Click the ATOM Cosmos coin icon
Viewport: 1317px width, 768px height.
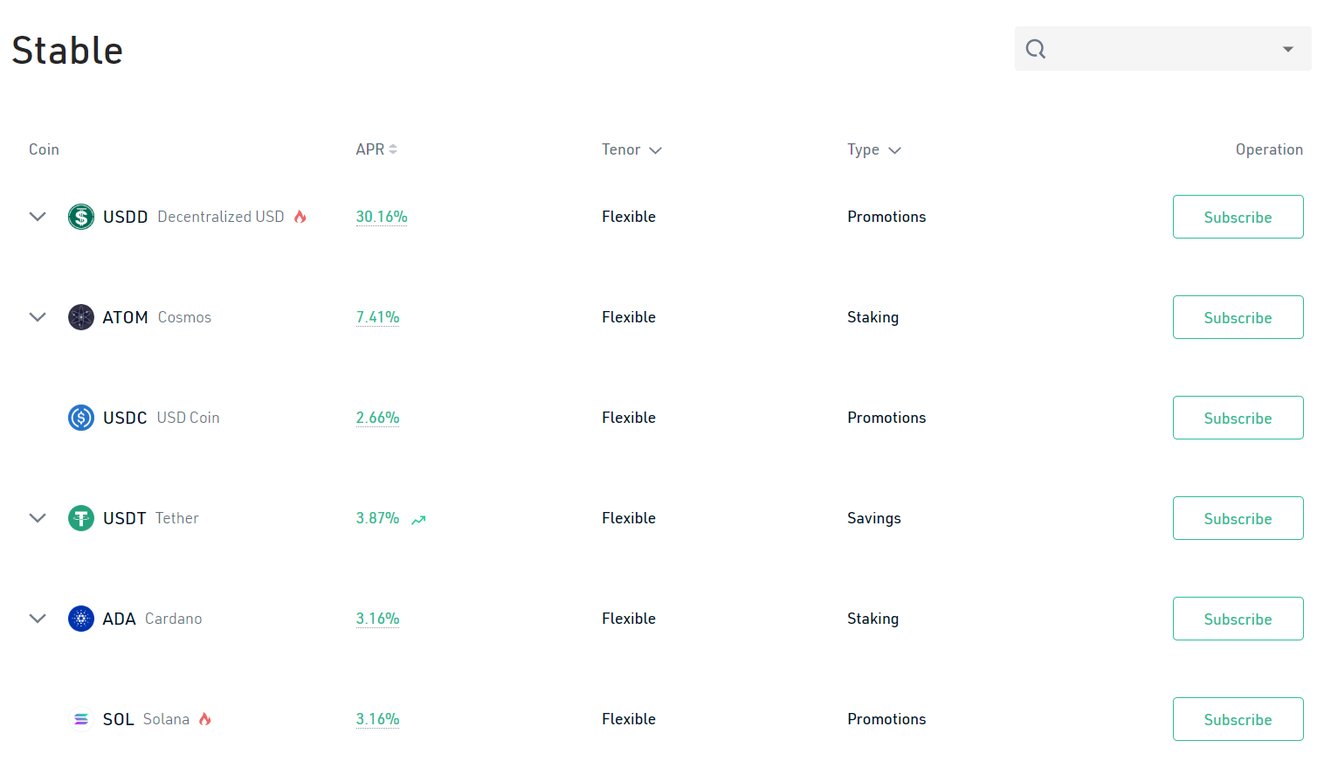pos(81,317)
